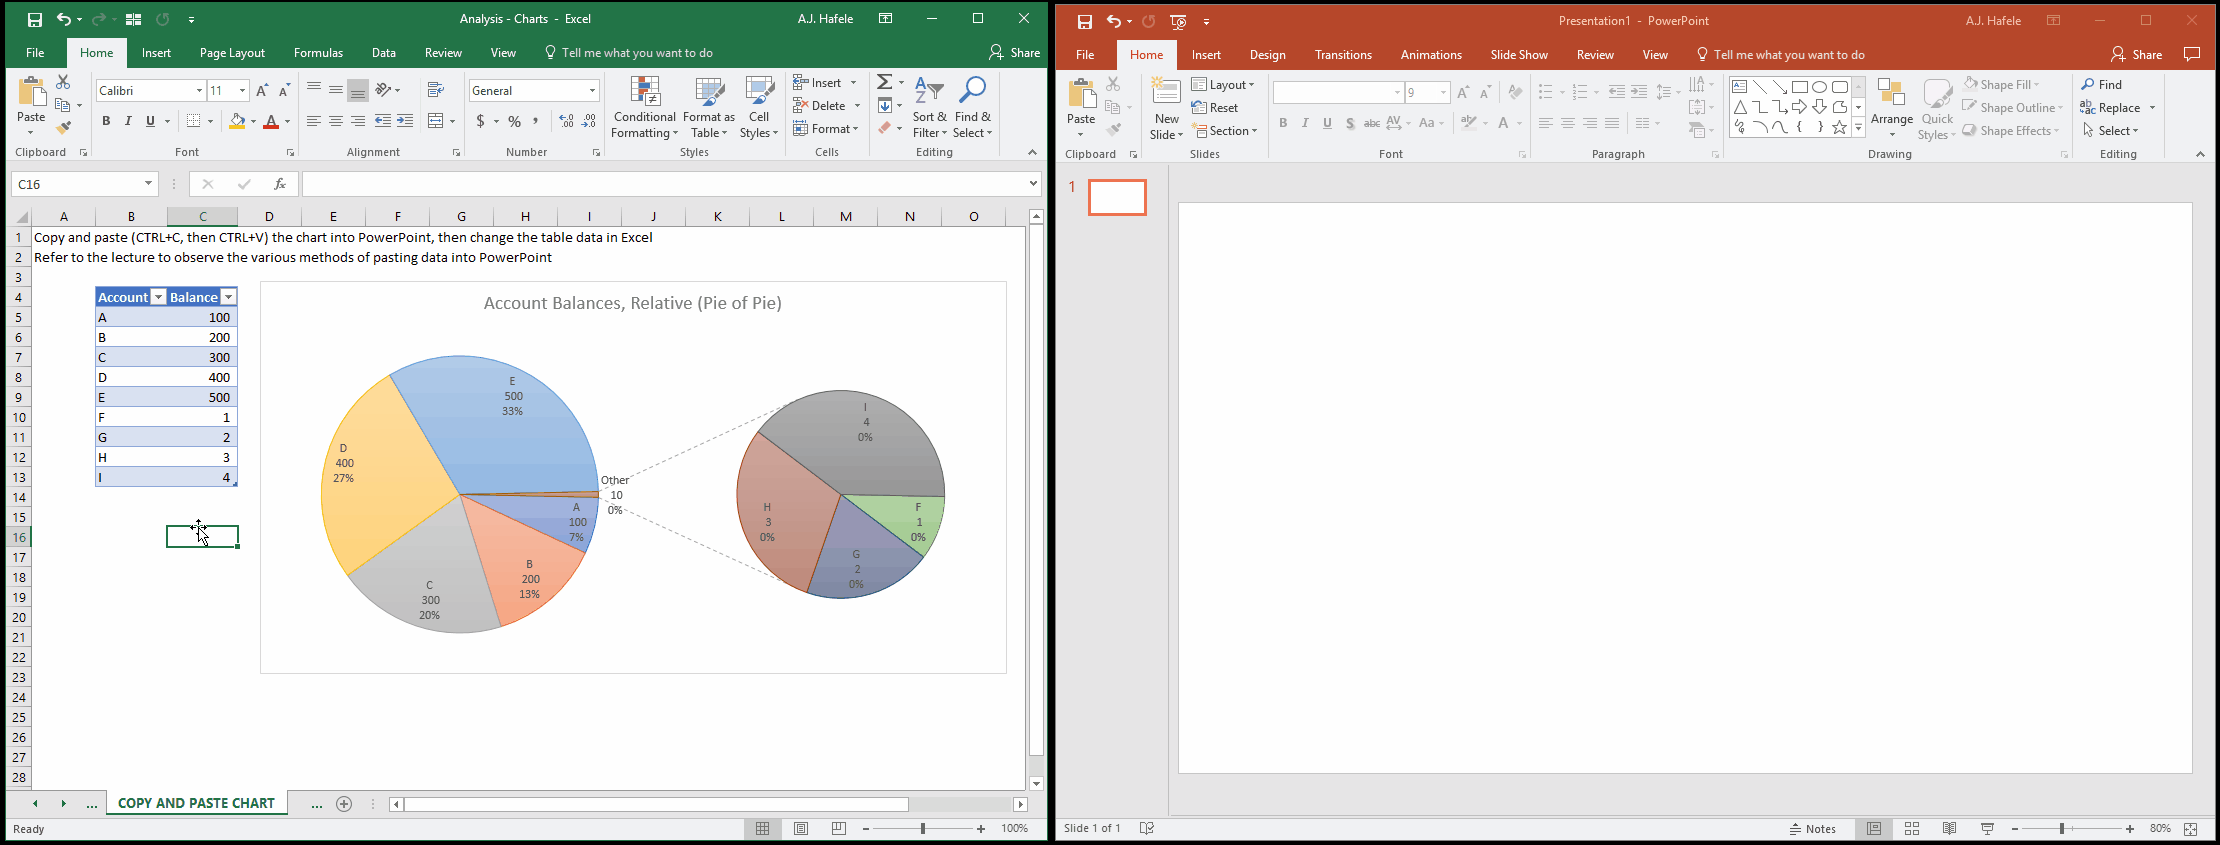The image size is (2220, 845).
Task: Toggle Bold in Excel Font group
Action: (106, 121)
